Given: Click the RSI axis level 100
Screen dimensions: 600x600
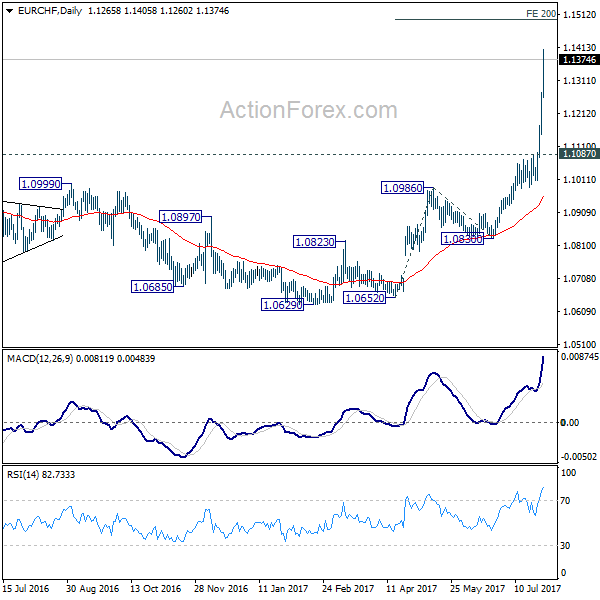Looking at the screenshot, I should (568, 473).
